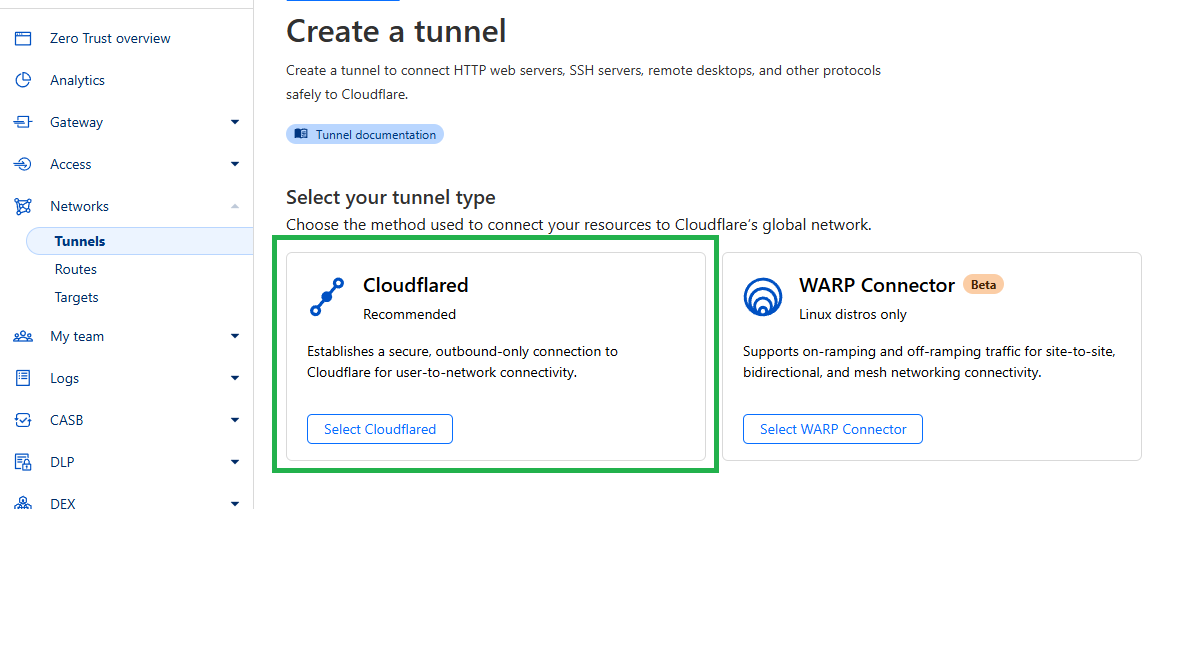
Task: Click the DLP menu label
Action: [x=62, y=463]
